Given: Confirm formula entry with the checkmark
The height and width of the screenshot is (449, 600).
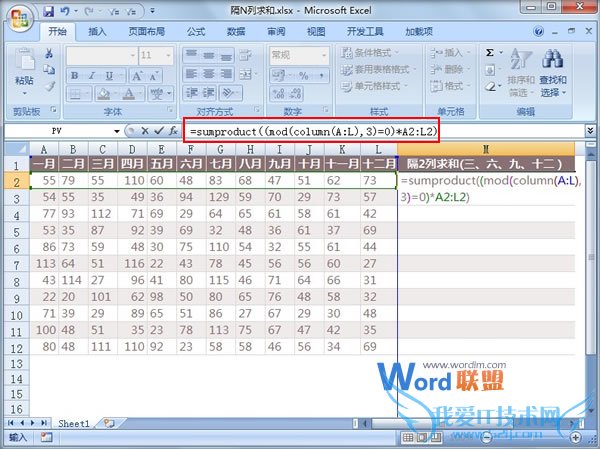Looking at the screenshot, I should tap(159, 131).
